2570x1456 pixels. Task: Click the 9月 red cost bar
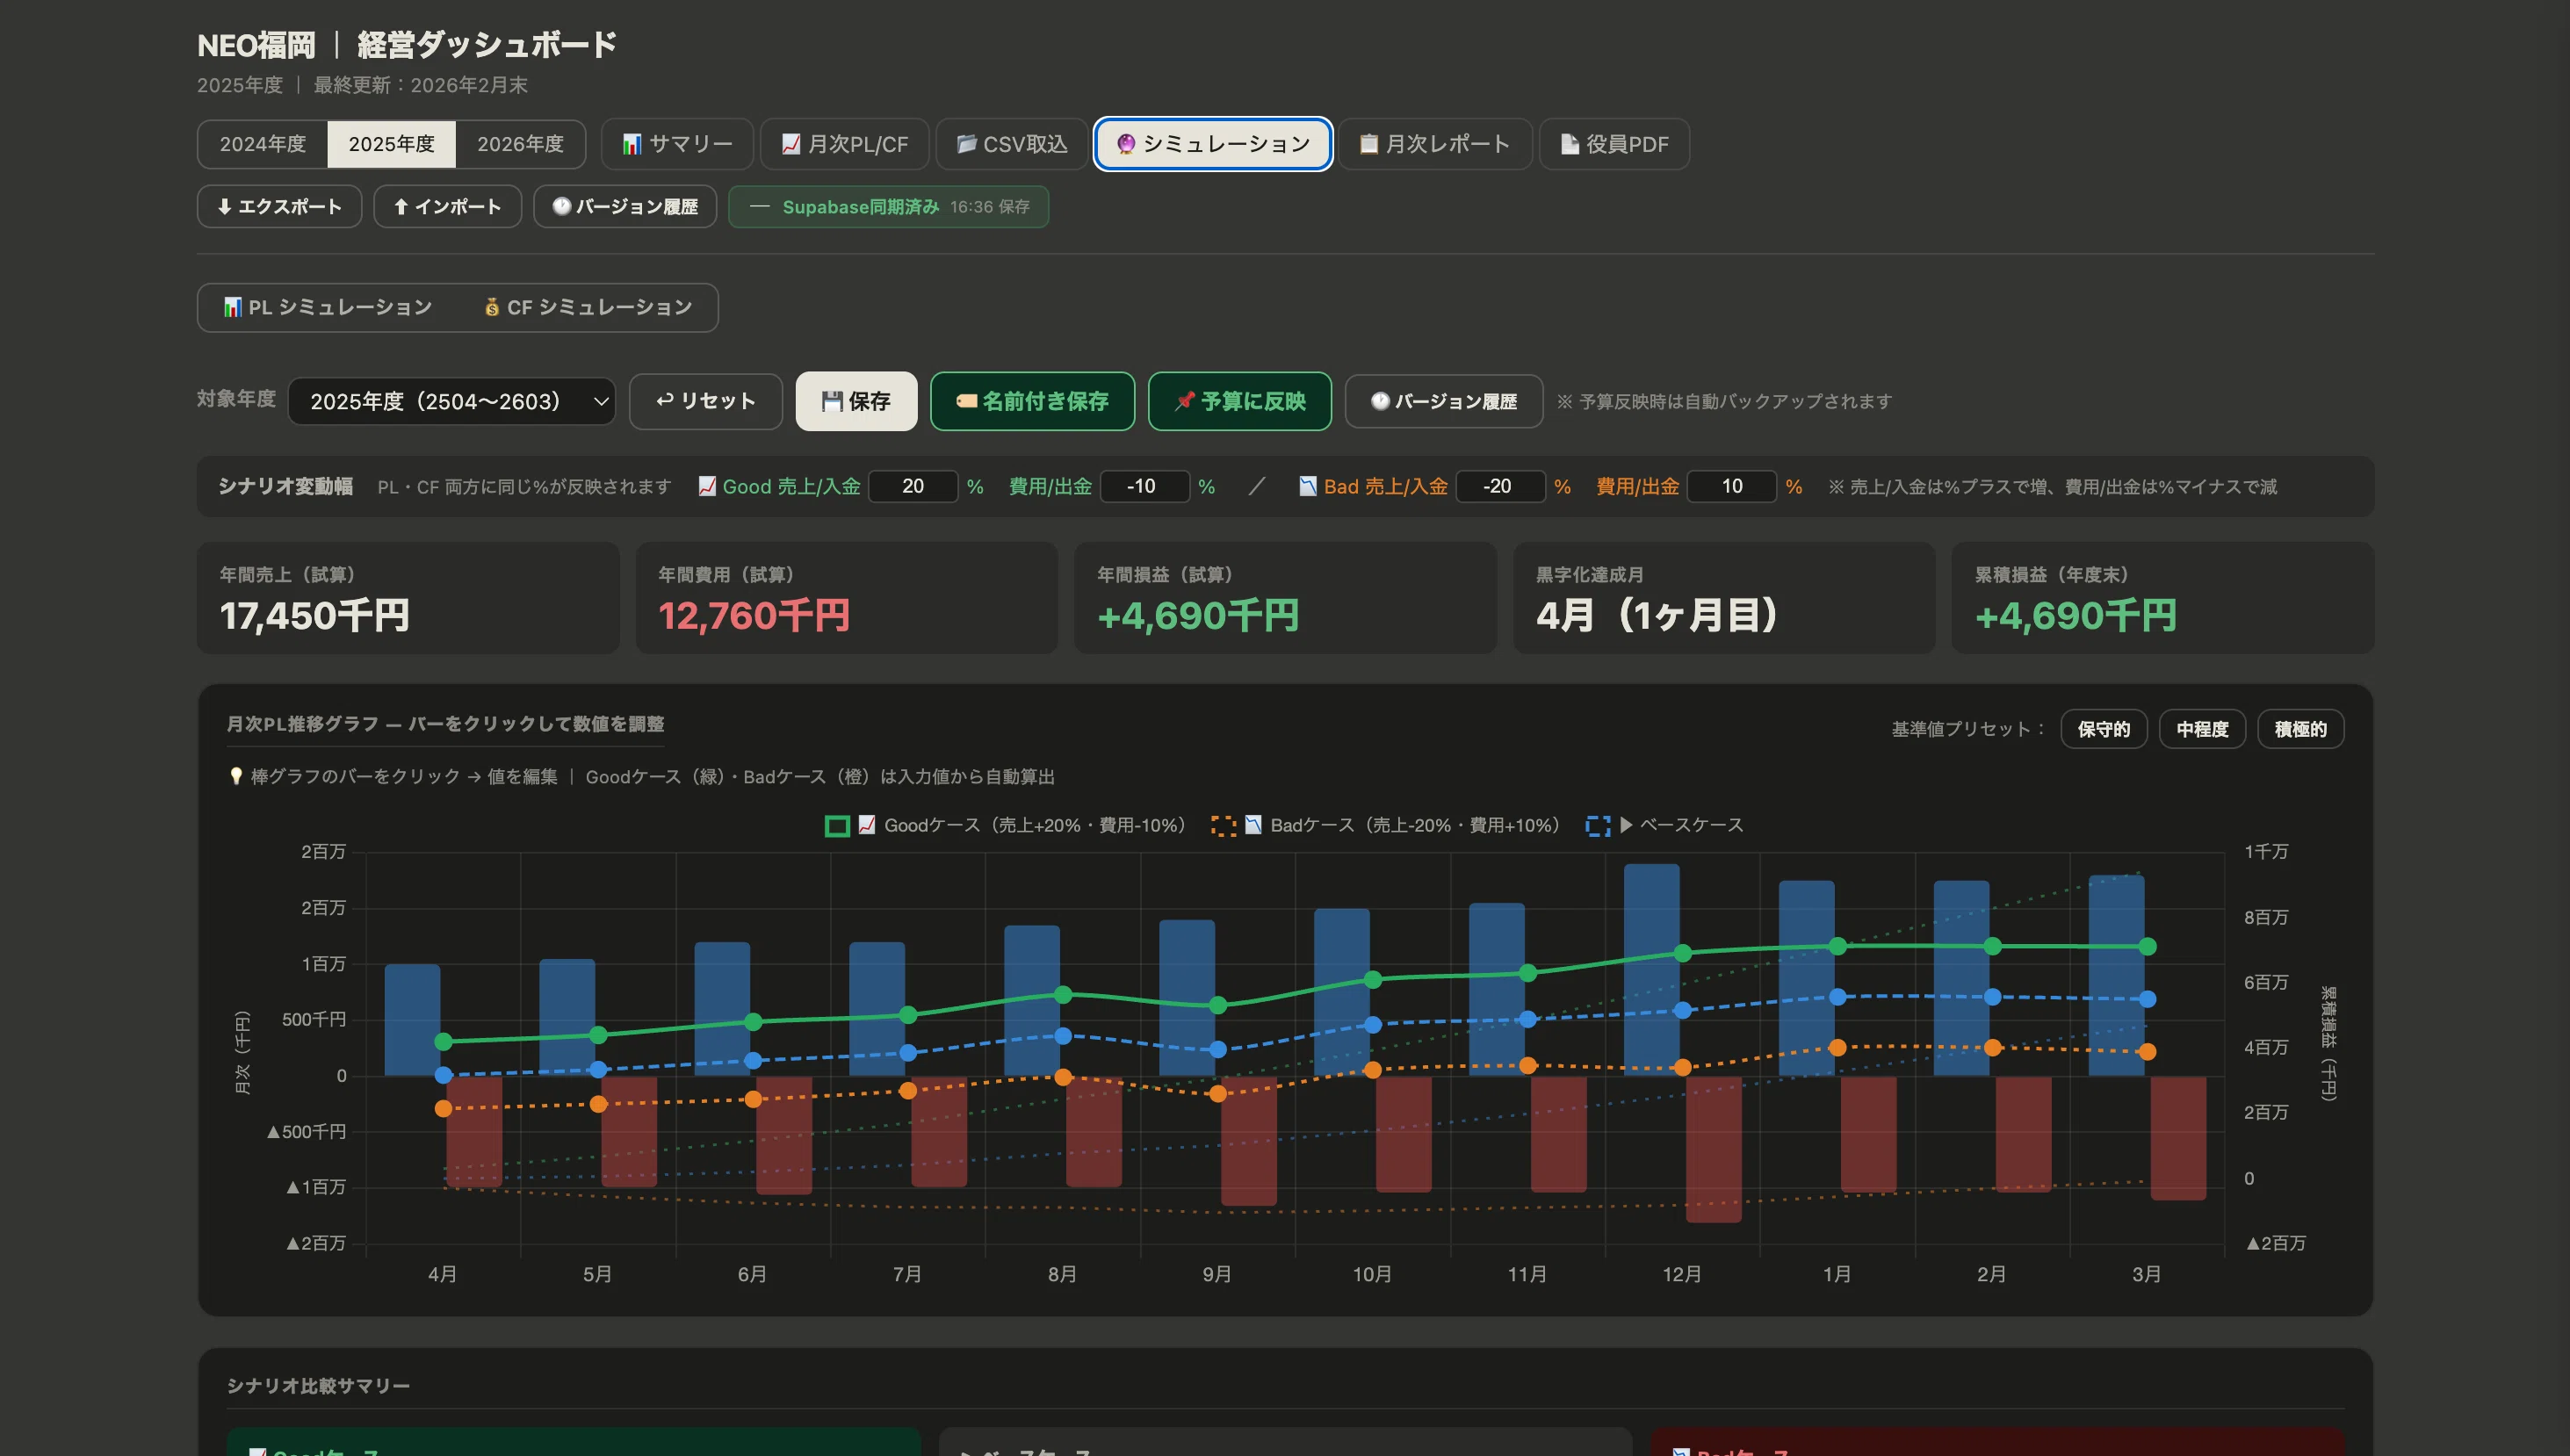click(x=1249, y=1140)
